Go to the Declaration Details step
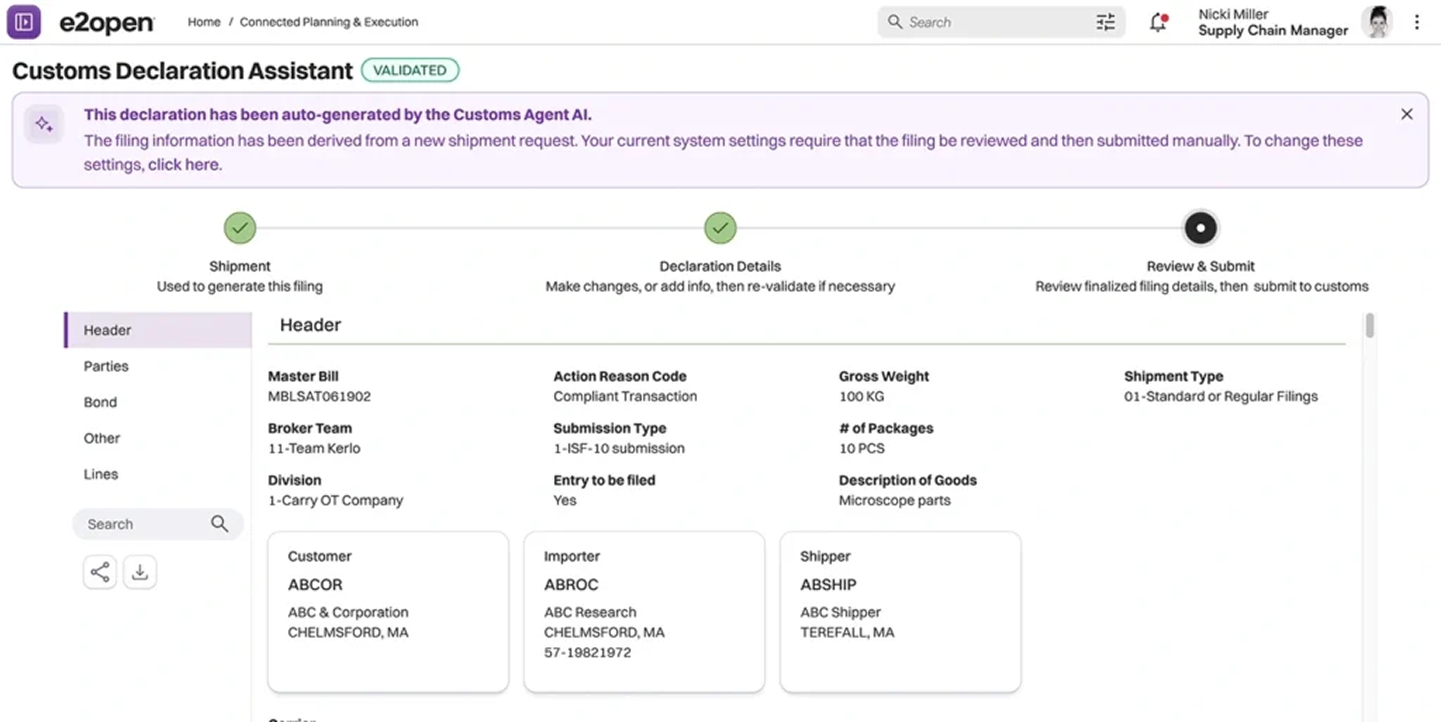 [x=720, y=228]
